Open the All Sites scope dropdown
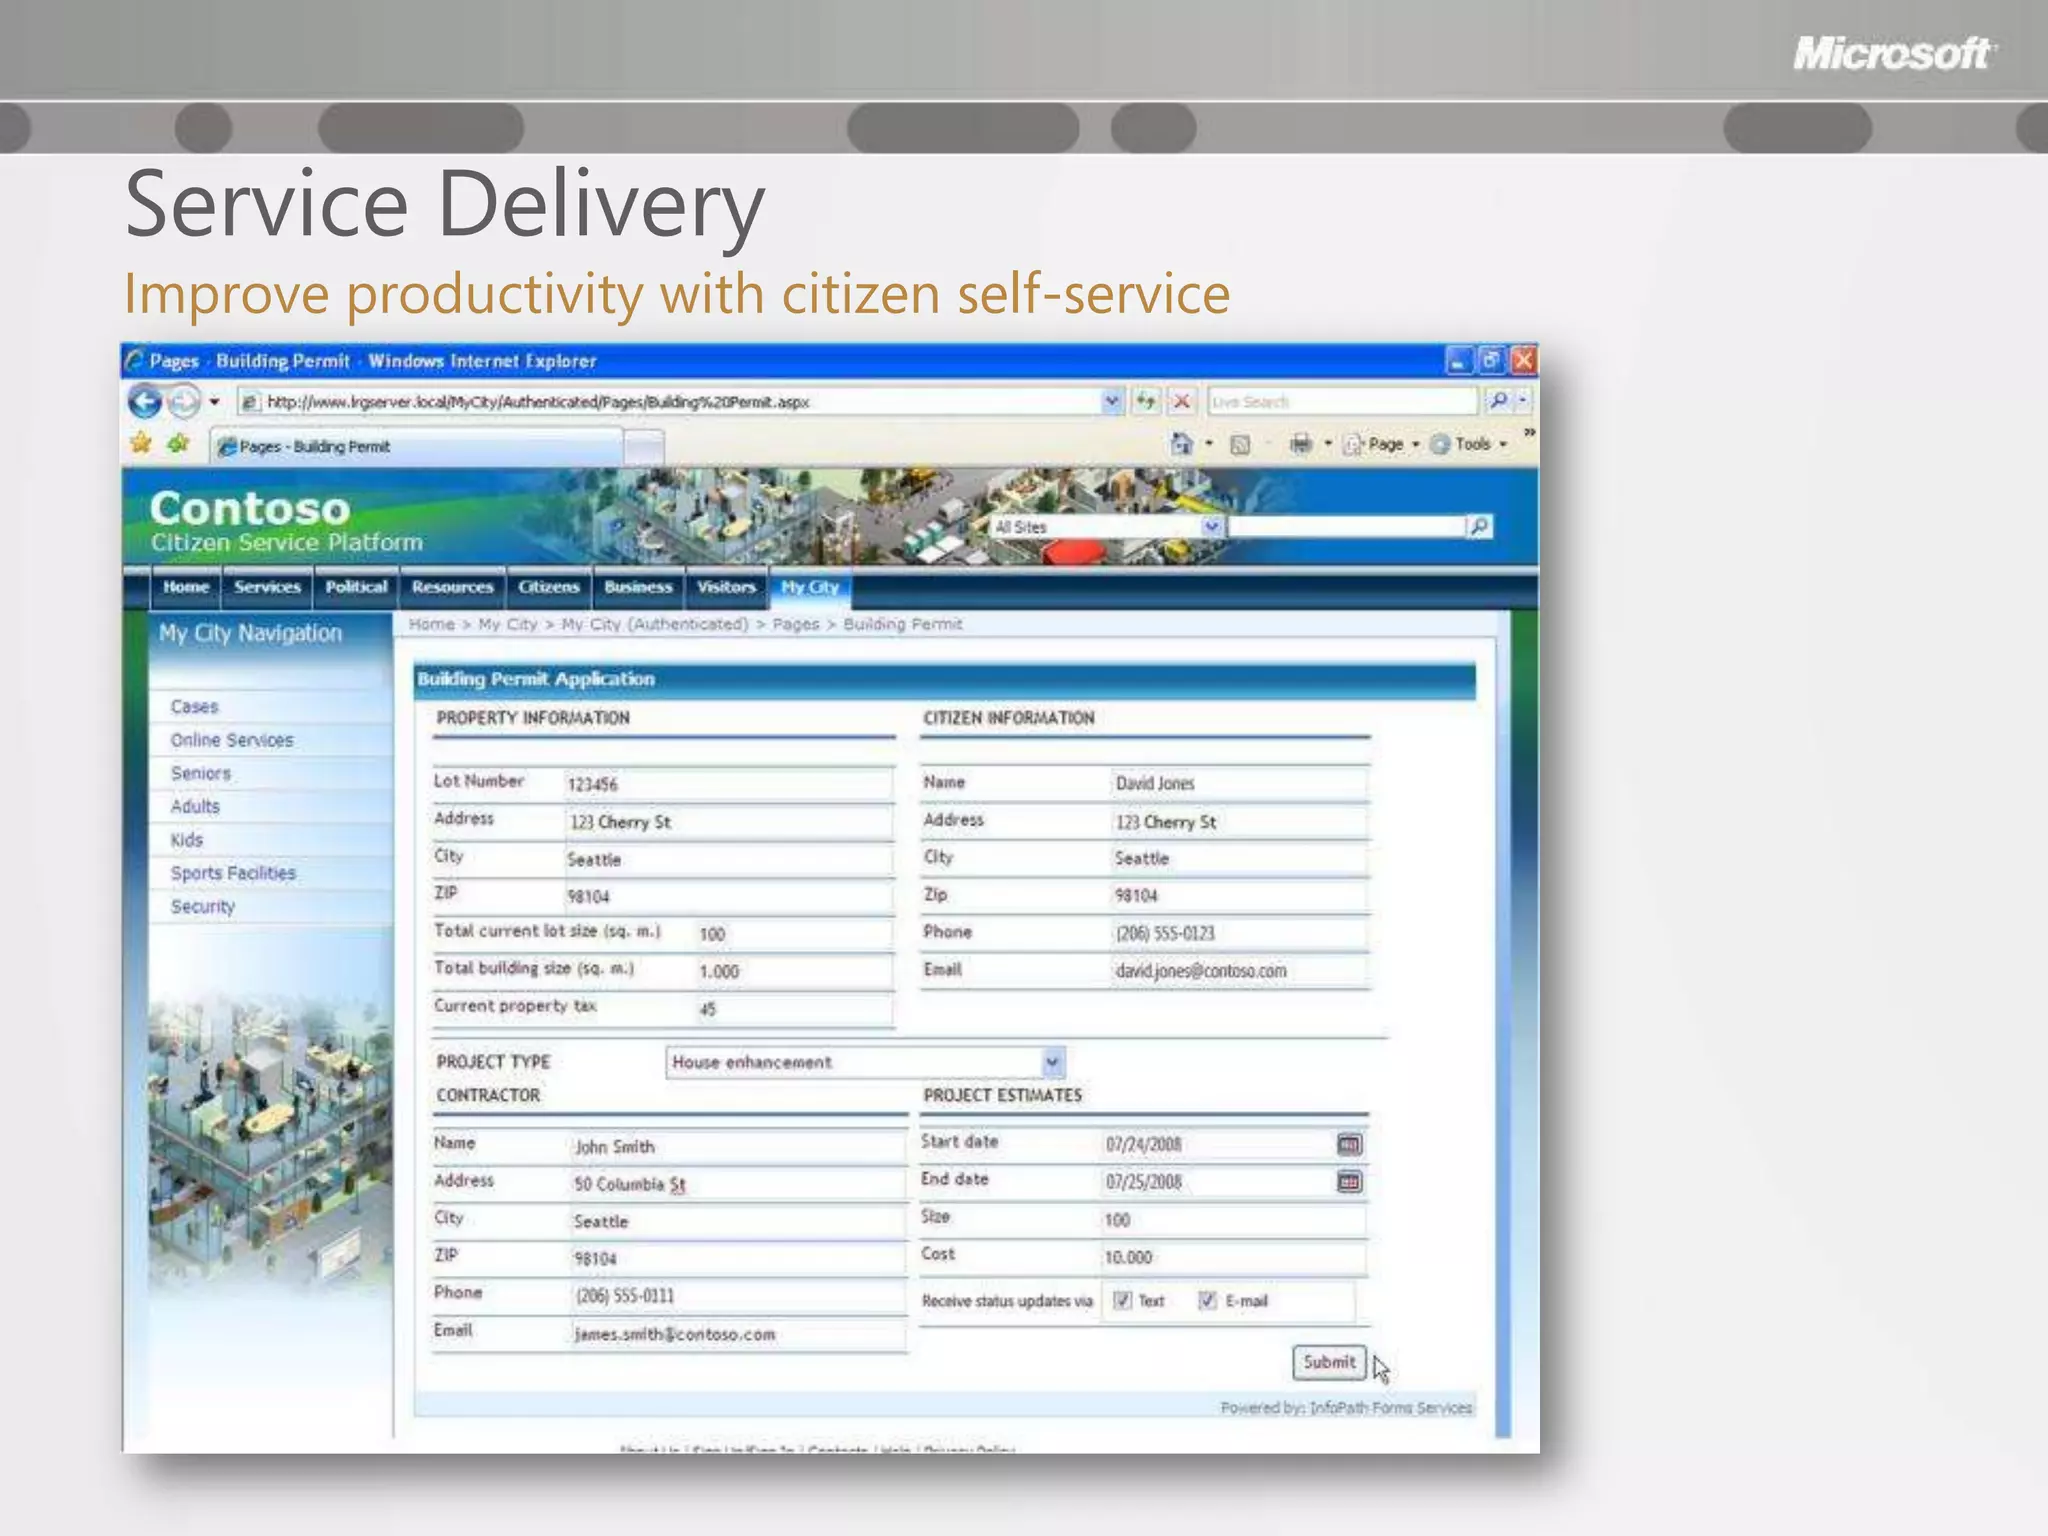 coord(1211,526)
